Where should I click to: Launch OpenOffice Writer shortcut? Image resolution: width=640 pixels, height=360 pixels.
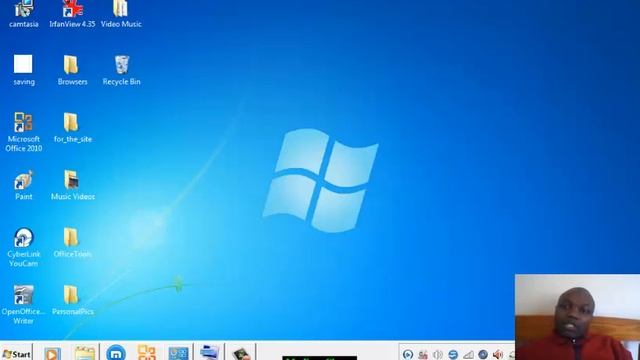[x=23, y=304]
